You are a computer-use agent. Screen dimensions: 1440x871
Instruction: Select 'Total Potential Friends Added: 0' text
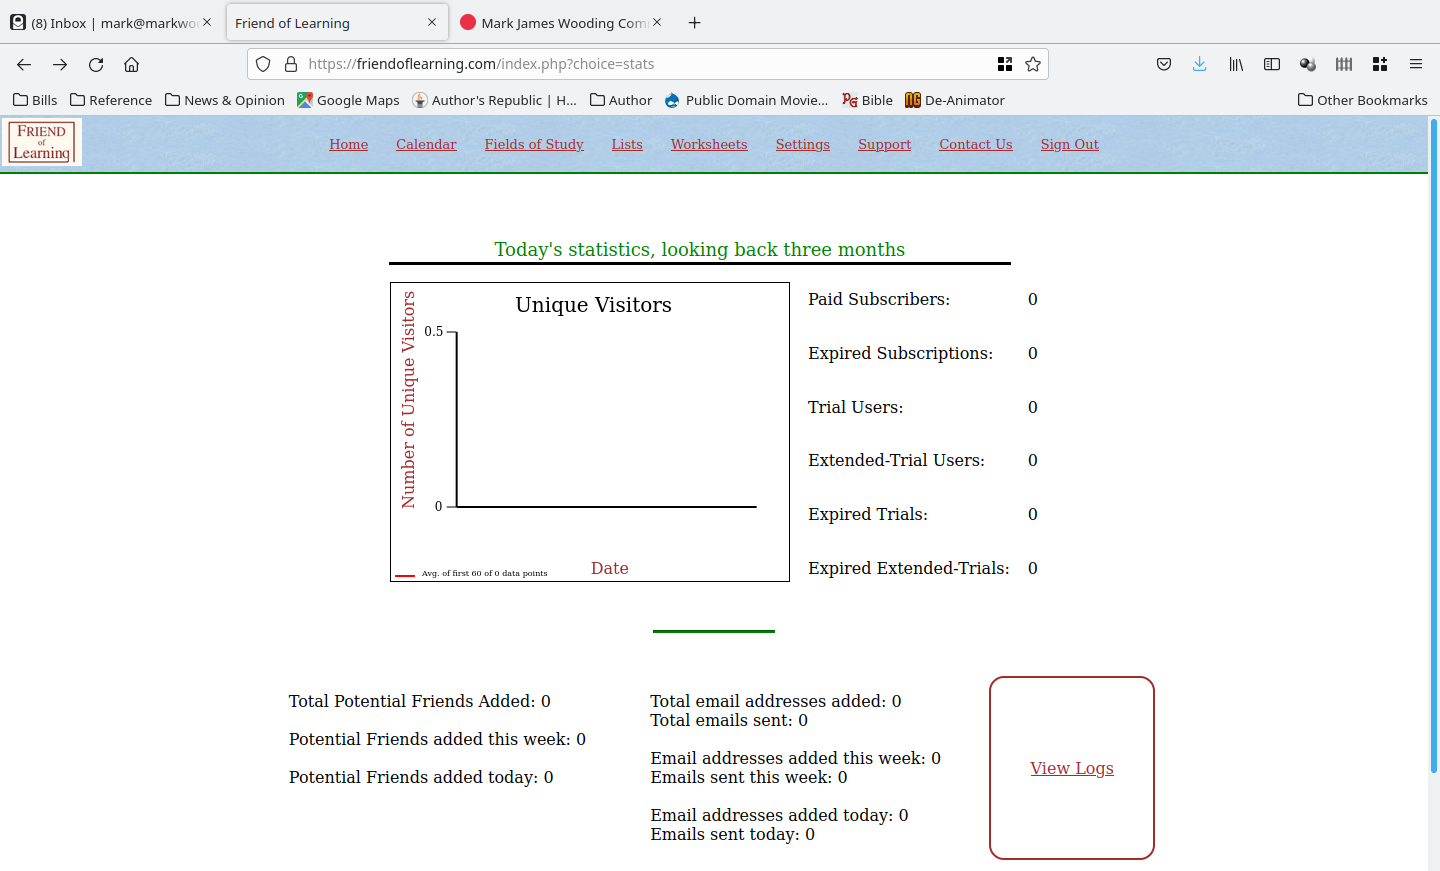coord(420,701)
